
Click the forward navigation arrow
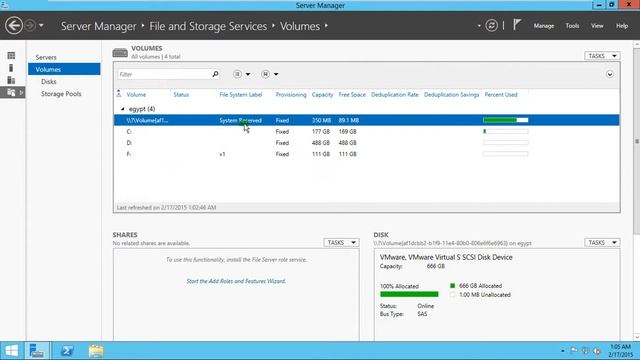(30, 26)
